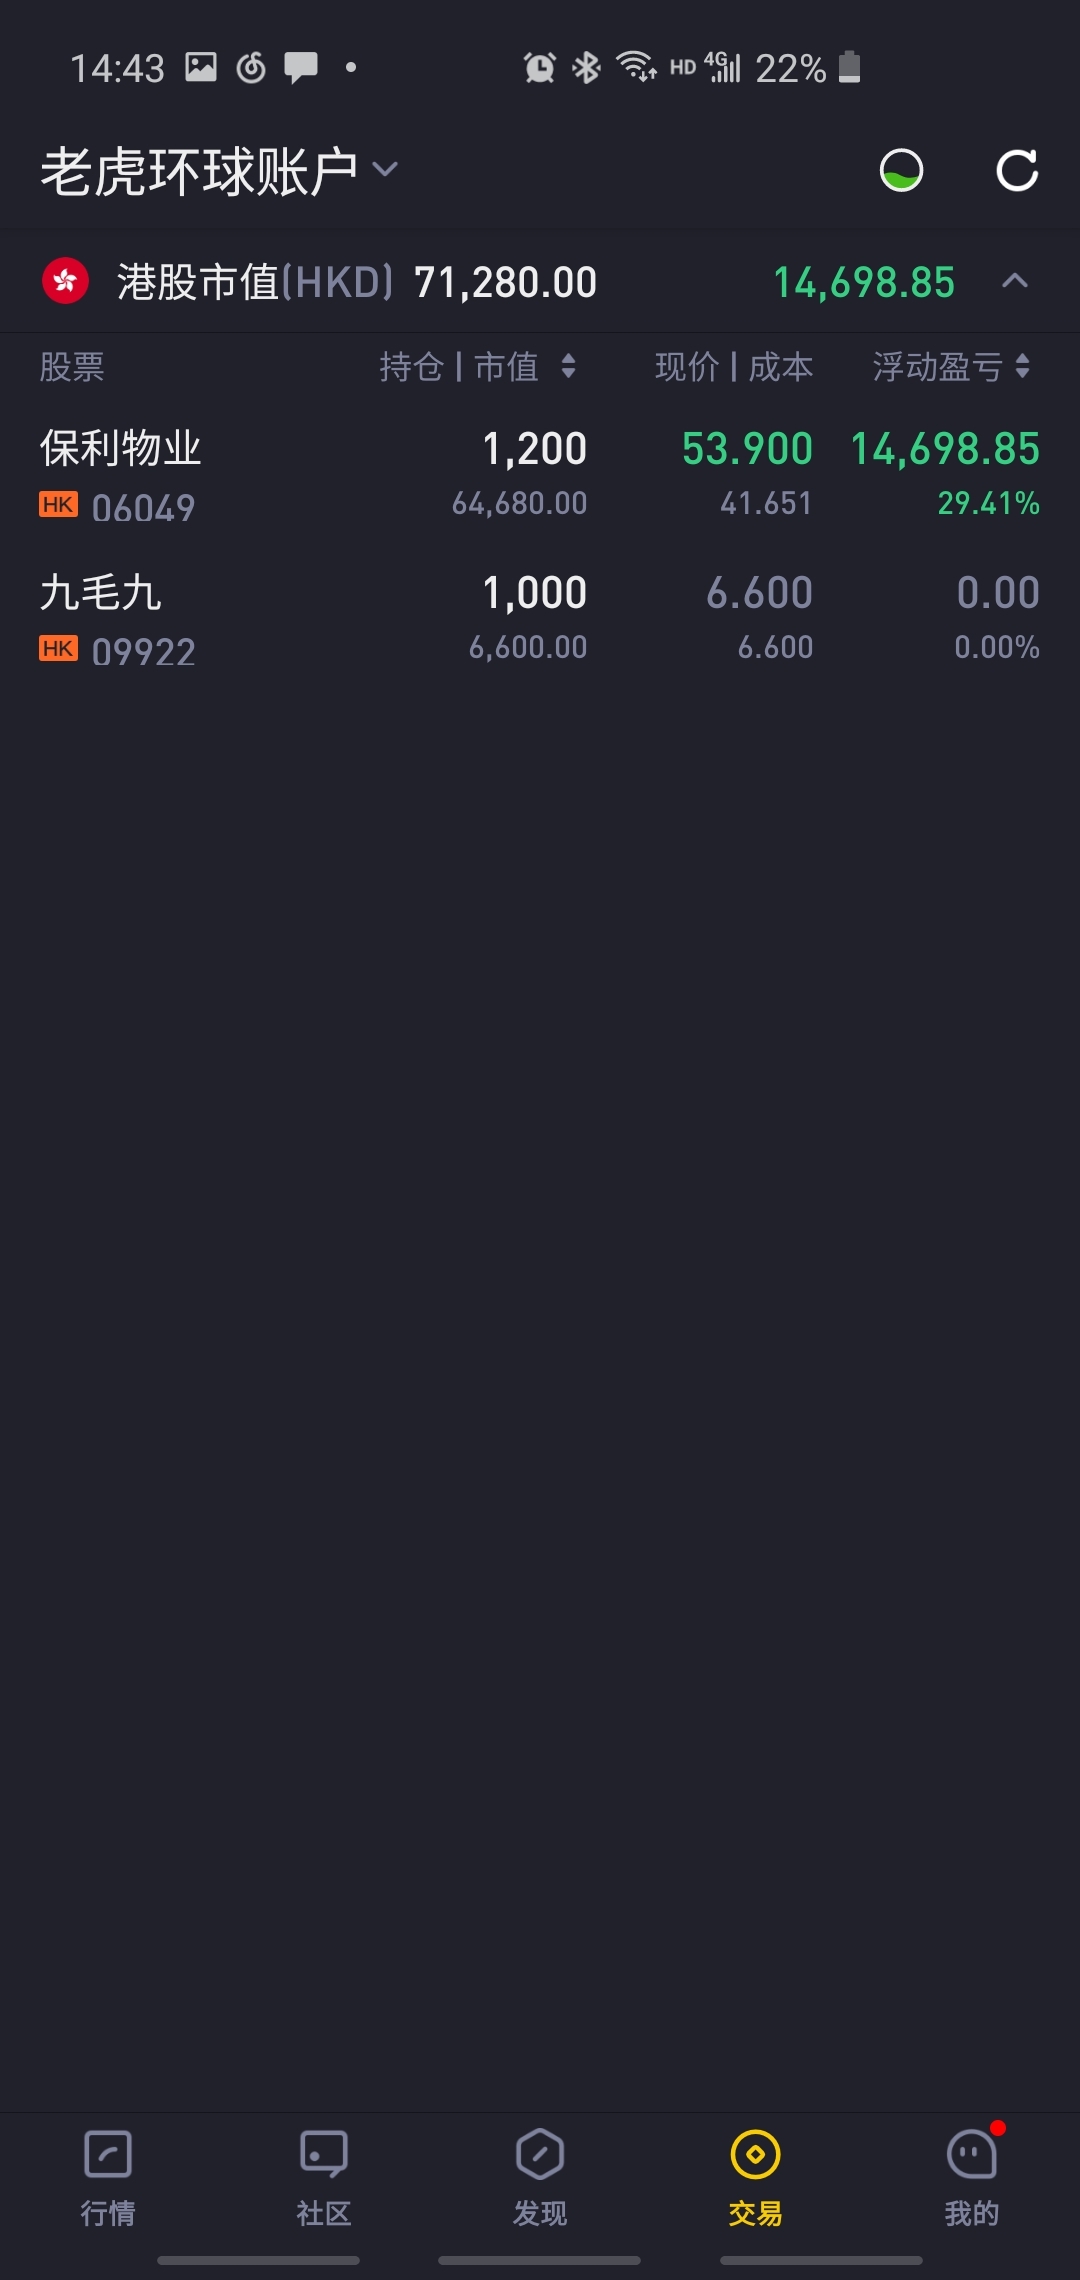The image size is (1080, 2280).
Task: Open the 行情 market tab icon
Action: pyautogui.click(x=108, y=2153)
